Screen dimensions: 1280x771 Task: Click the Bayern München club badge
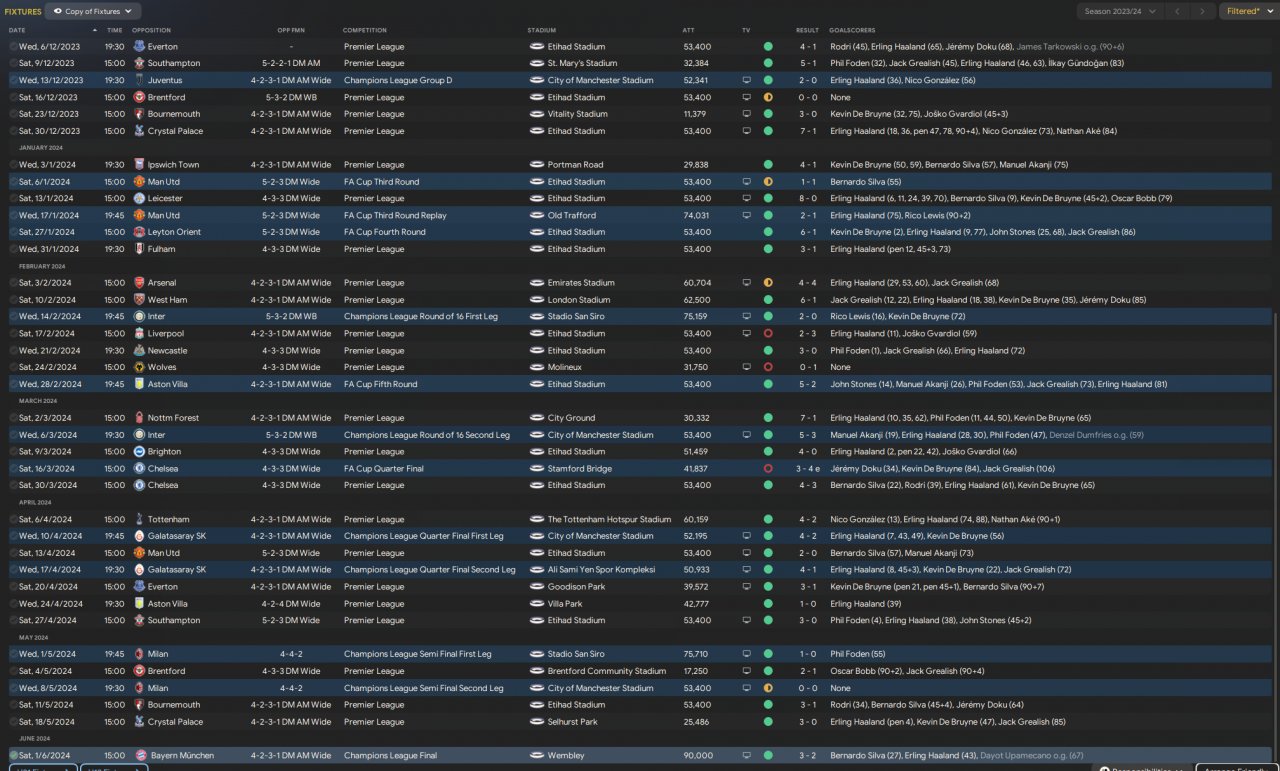pos(139,755)
